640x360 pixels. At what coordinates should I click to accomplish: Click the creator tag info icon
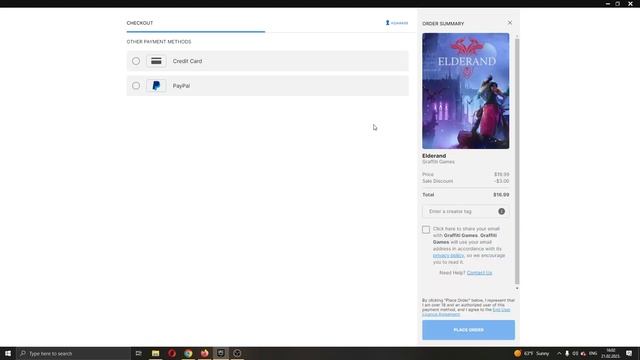(x=502, y=211)
